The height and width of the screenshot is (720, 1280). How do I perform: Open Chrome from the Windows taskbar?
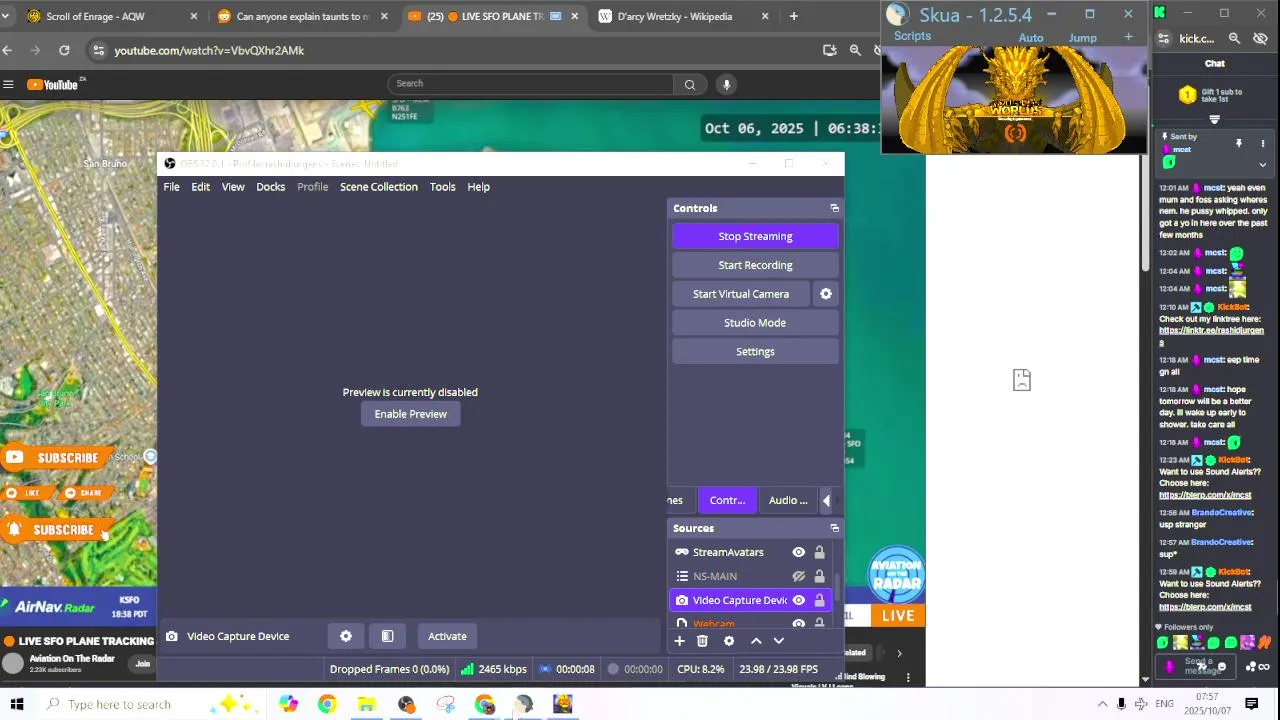327,704
